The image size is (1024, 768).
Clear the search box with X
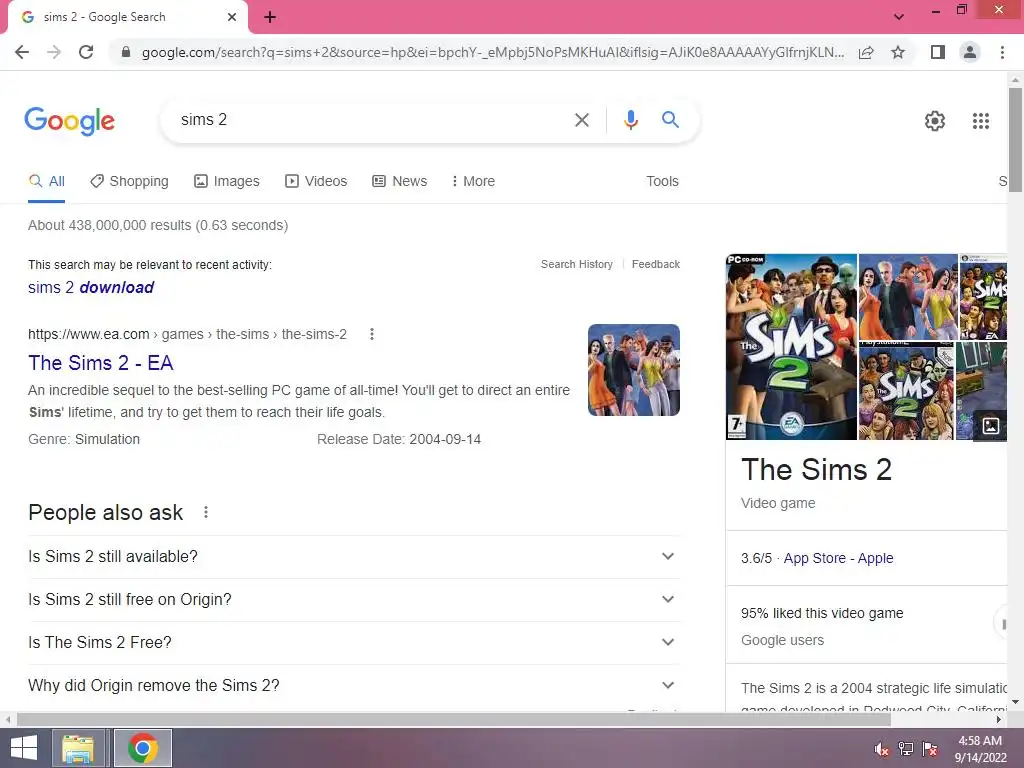(581, 120)
